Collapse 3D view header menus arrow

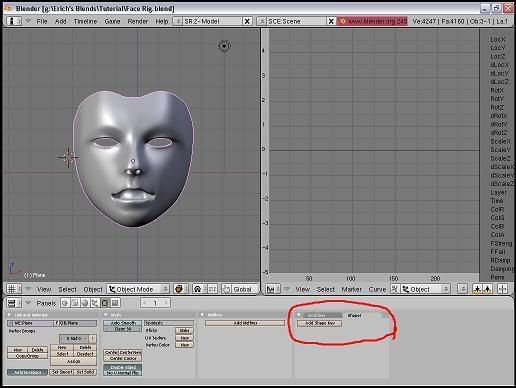(28, 289)
